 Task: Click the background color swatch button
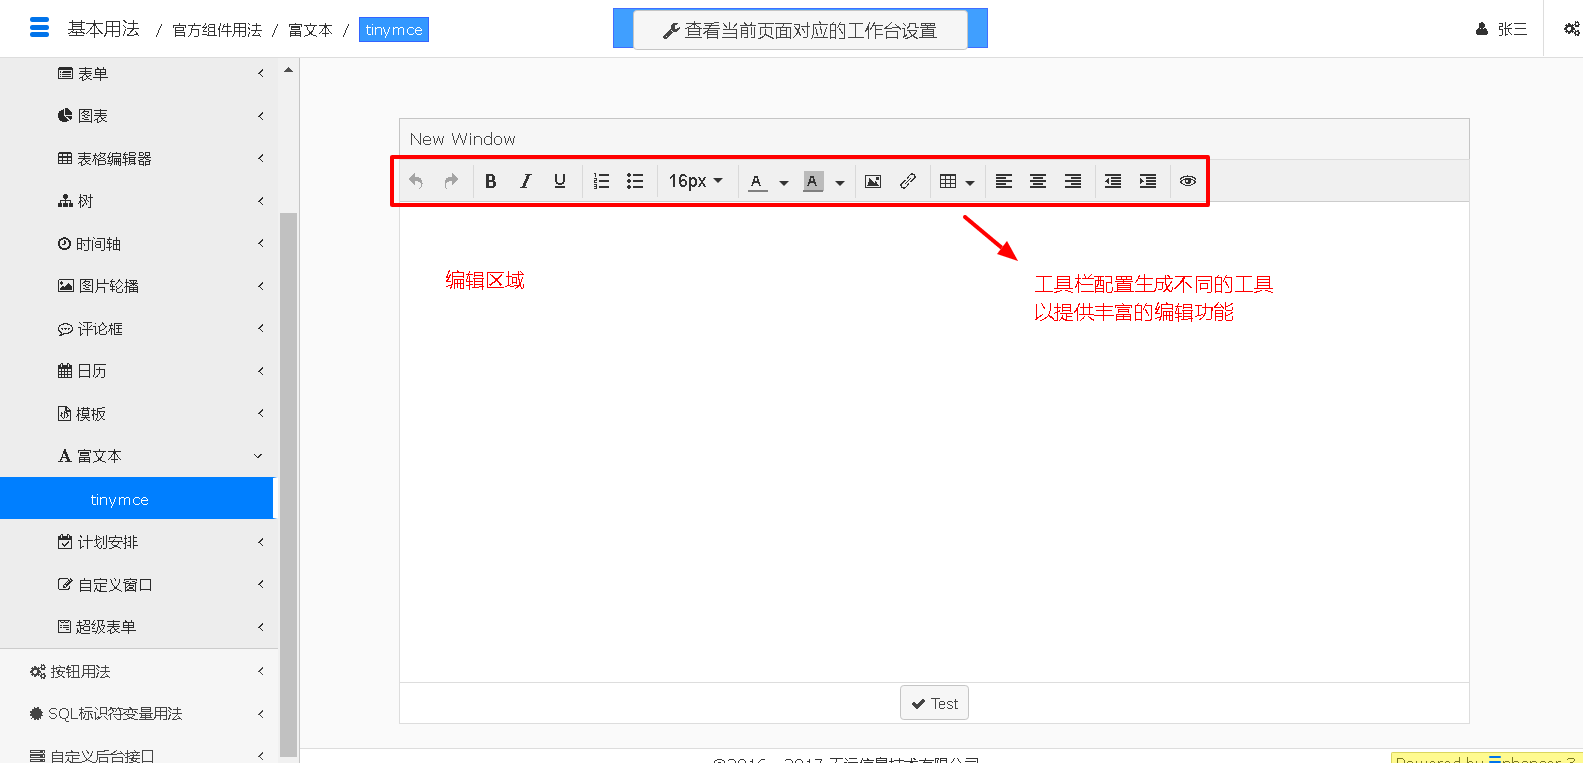pyautogui.click(x=813, y=181)
